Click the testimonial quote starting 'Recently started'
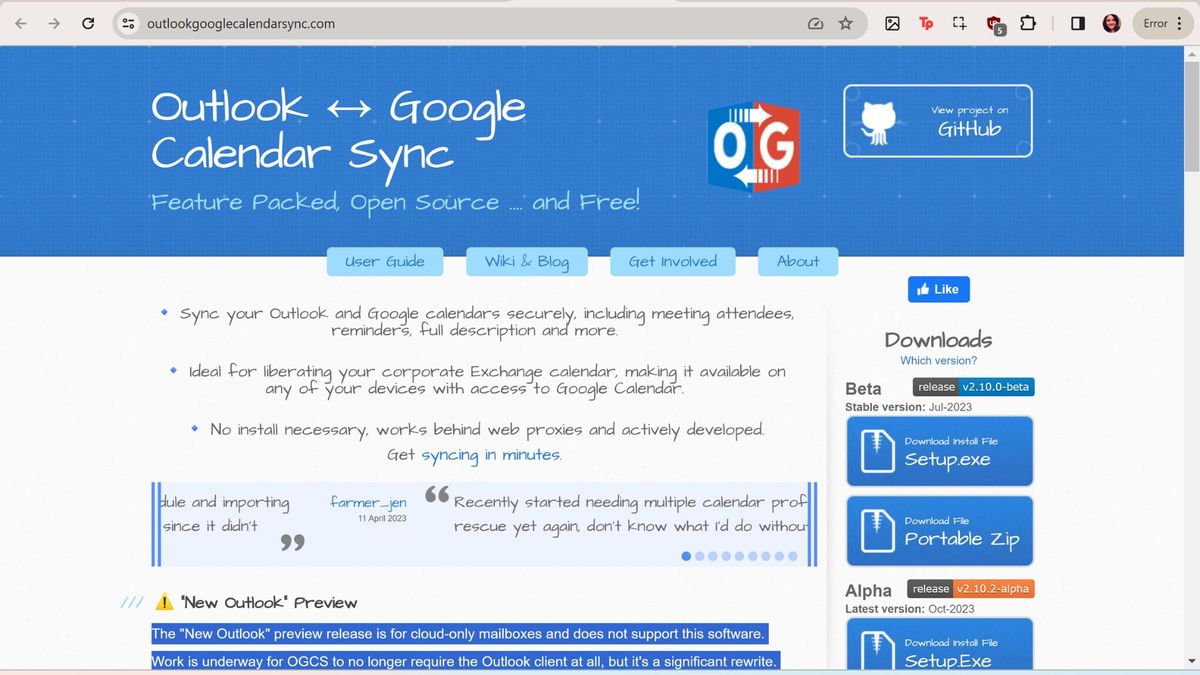 (630, 514)
